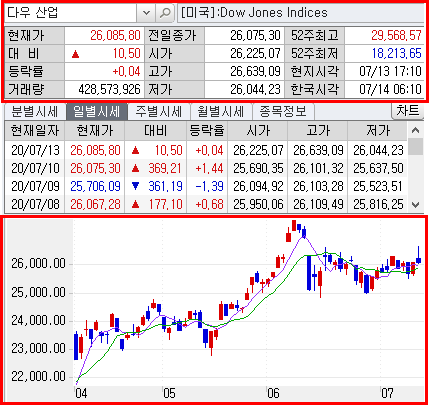Screen dimensions: 429x405
Task: Select the 일별시세 tab
Action: tap(97, 111)
